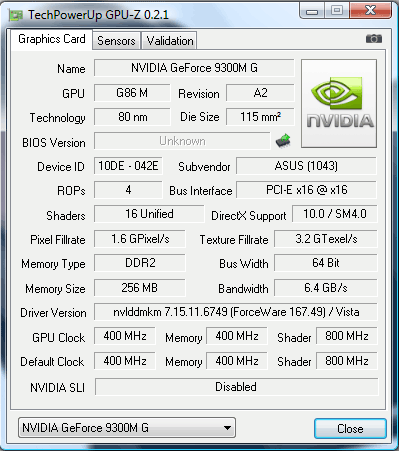This screenshot has width=399, height=451.
Task: Click the Default Clock 400 MHz field
Action: coord(125,361)
